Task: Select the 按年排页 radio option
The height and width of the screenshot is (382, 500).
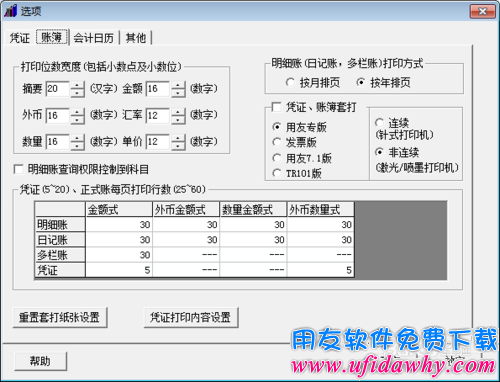Action: pos(361,82)
